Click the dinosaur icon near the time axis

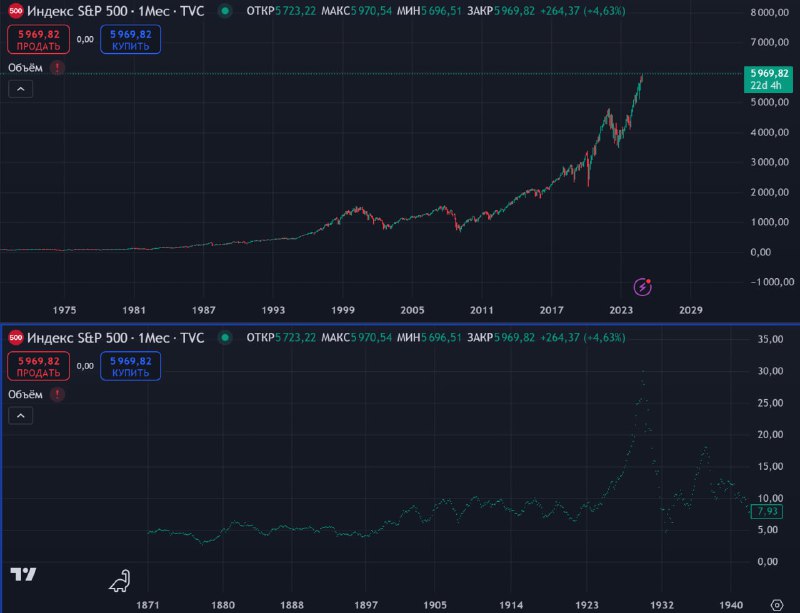(x=120, y=581)
